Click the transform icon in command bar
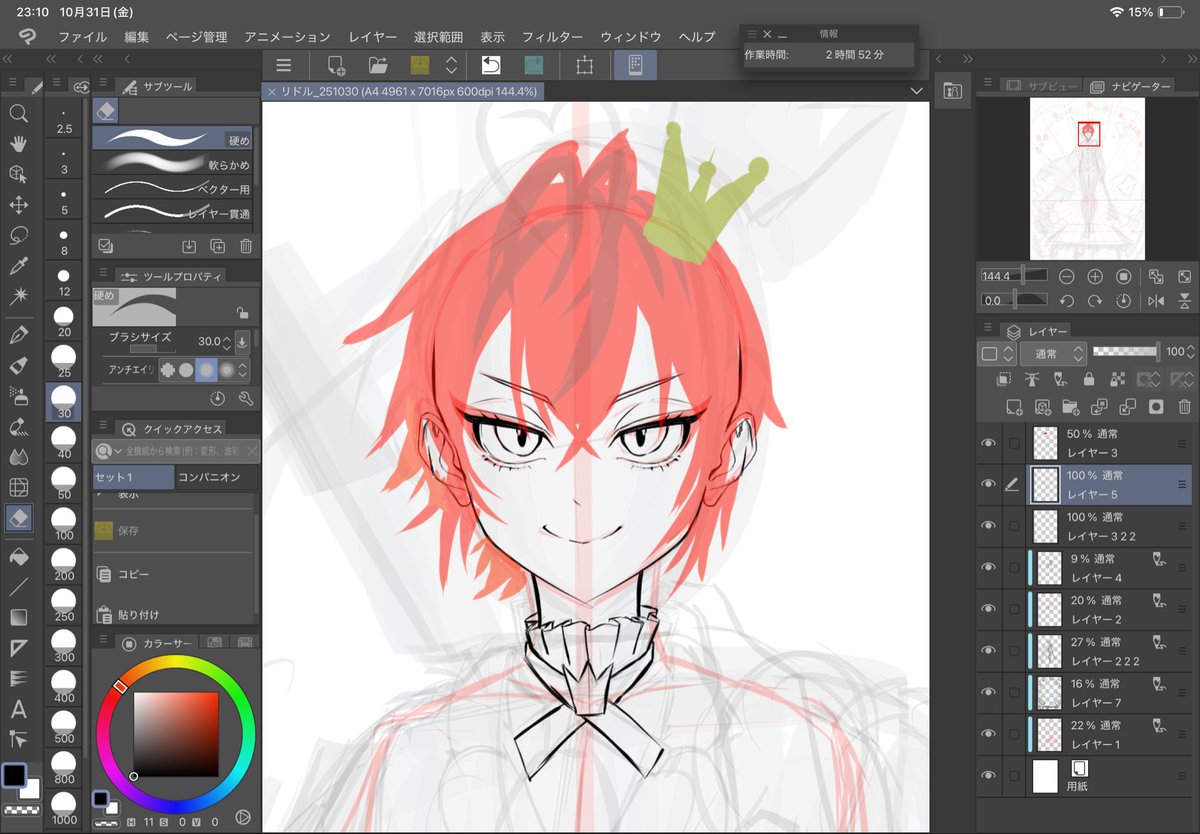Viewport: 1200px width, 834px height. click(584, 65)
